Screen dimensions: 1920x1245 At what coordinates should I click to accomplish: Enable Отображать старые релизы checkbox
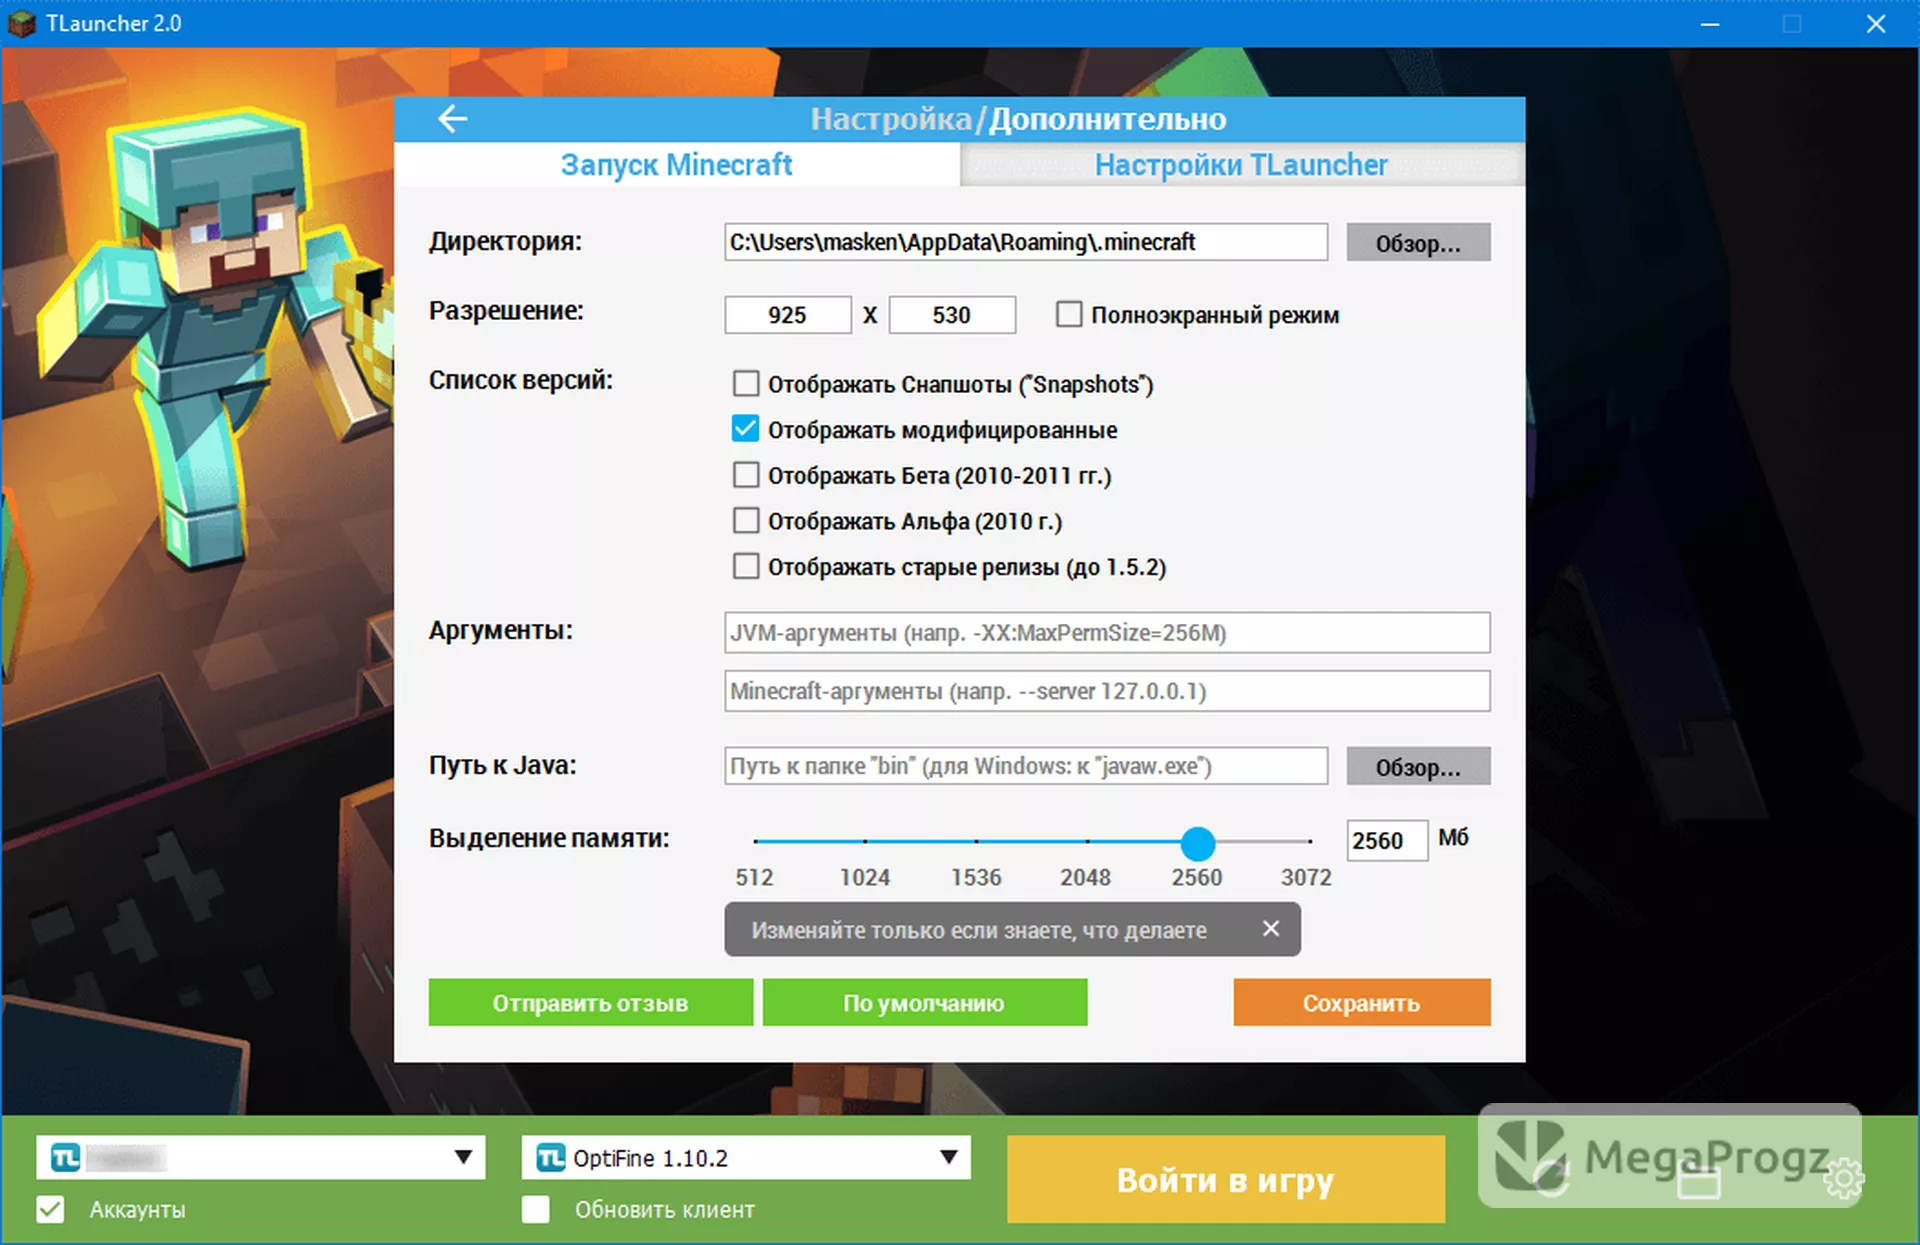(746, 566)
